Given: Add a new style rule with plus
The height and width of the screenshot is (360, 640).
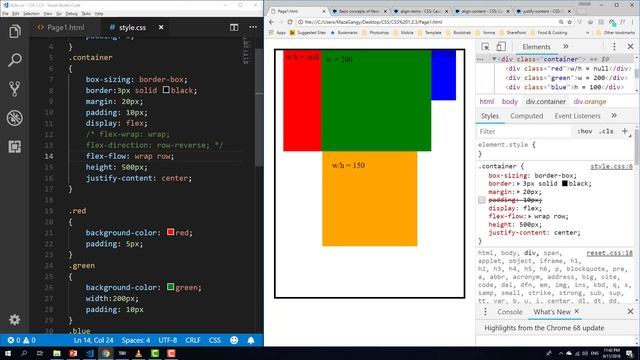Looking at the screenshot, I should [x=624, y=131].
